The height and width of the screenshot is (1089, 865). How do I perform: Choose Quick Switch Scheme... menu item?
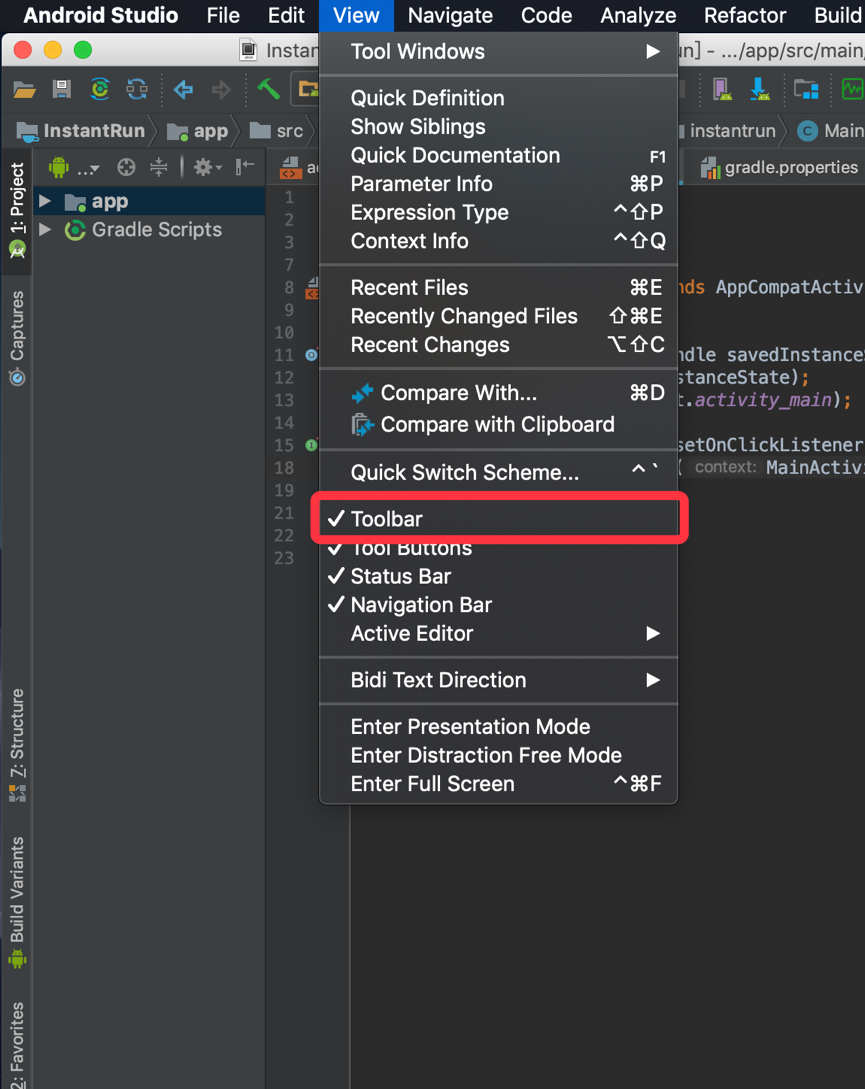[x=498, y=472]
